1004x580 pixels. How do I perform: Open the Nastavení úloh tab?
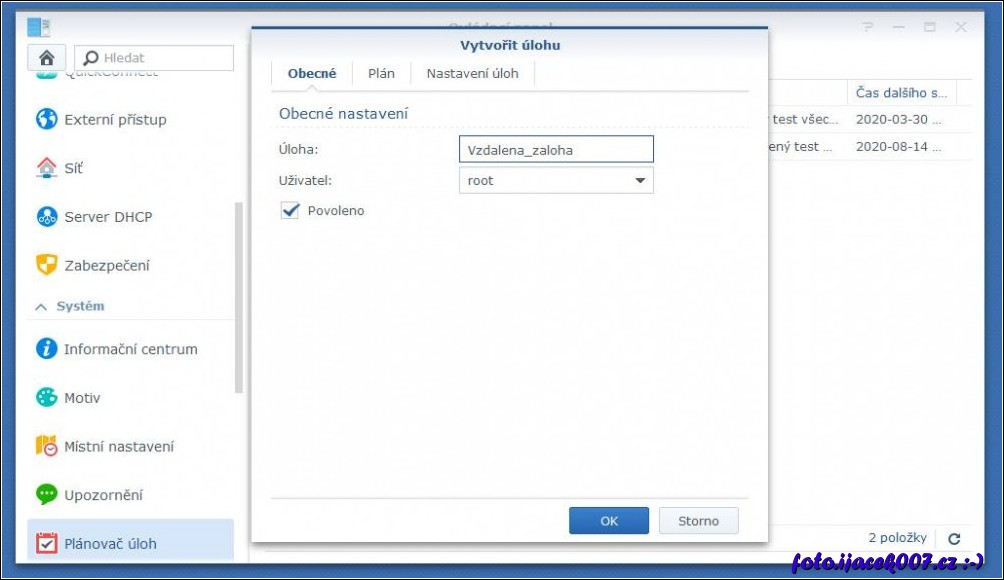click(x=472, y=74)
